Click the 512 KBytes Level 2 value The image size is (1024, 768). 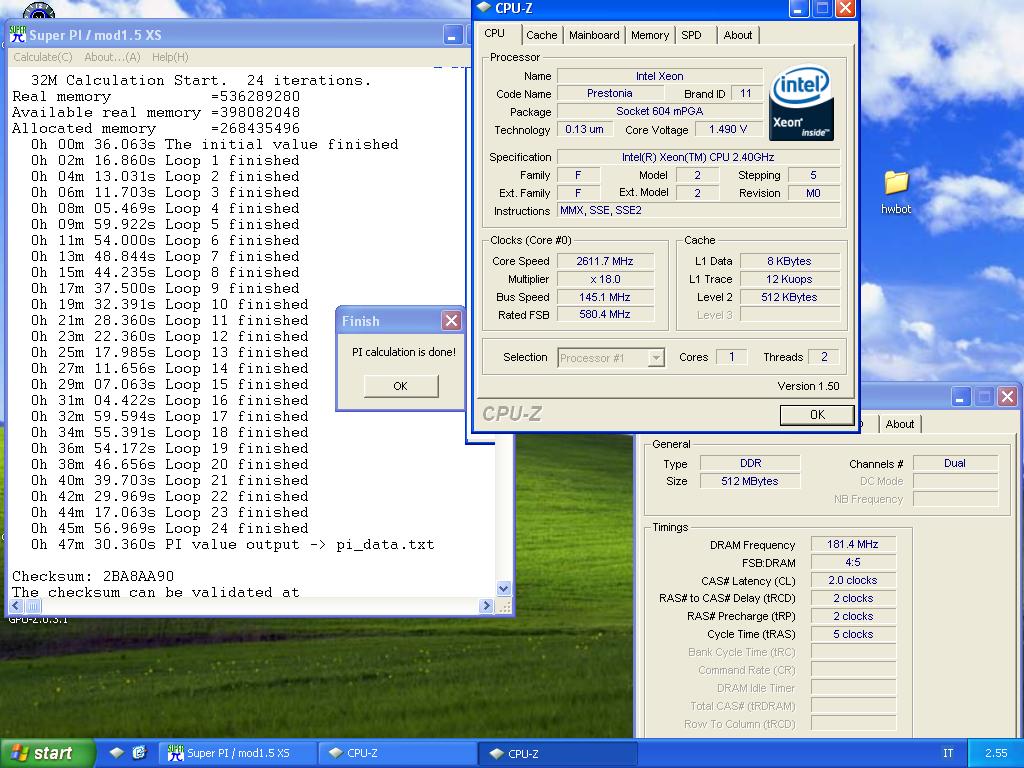[x=789, y=297]
